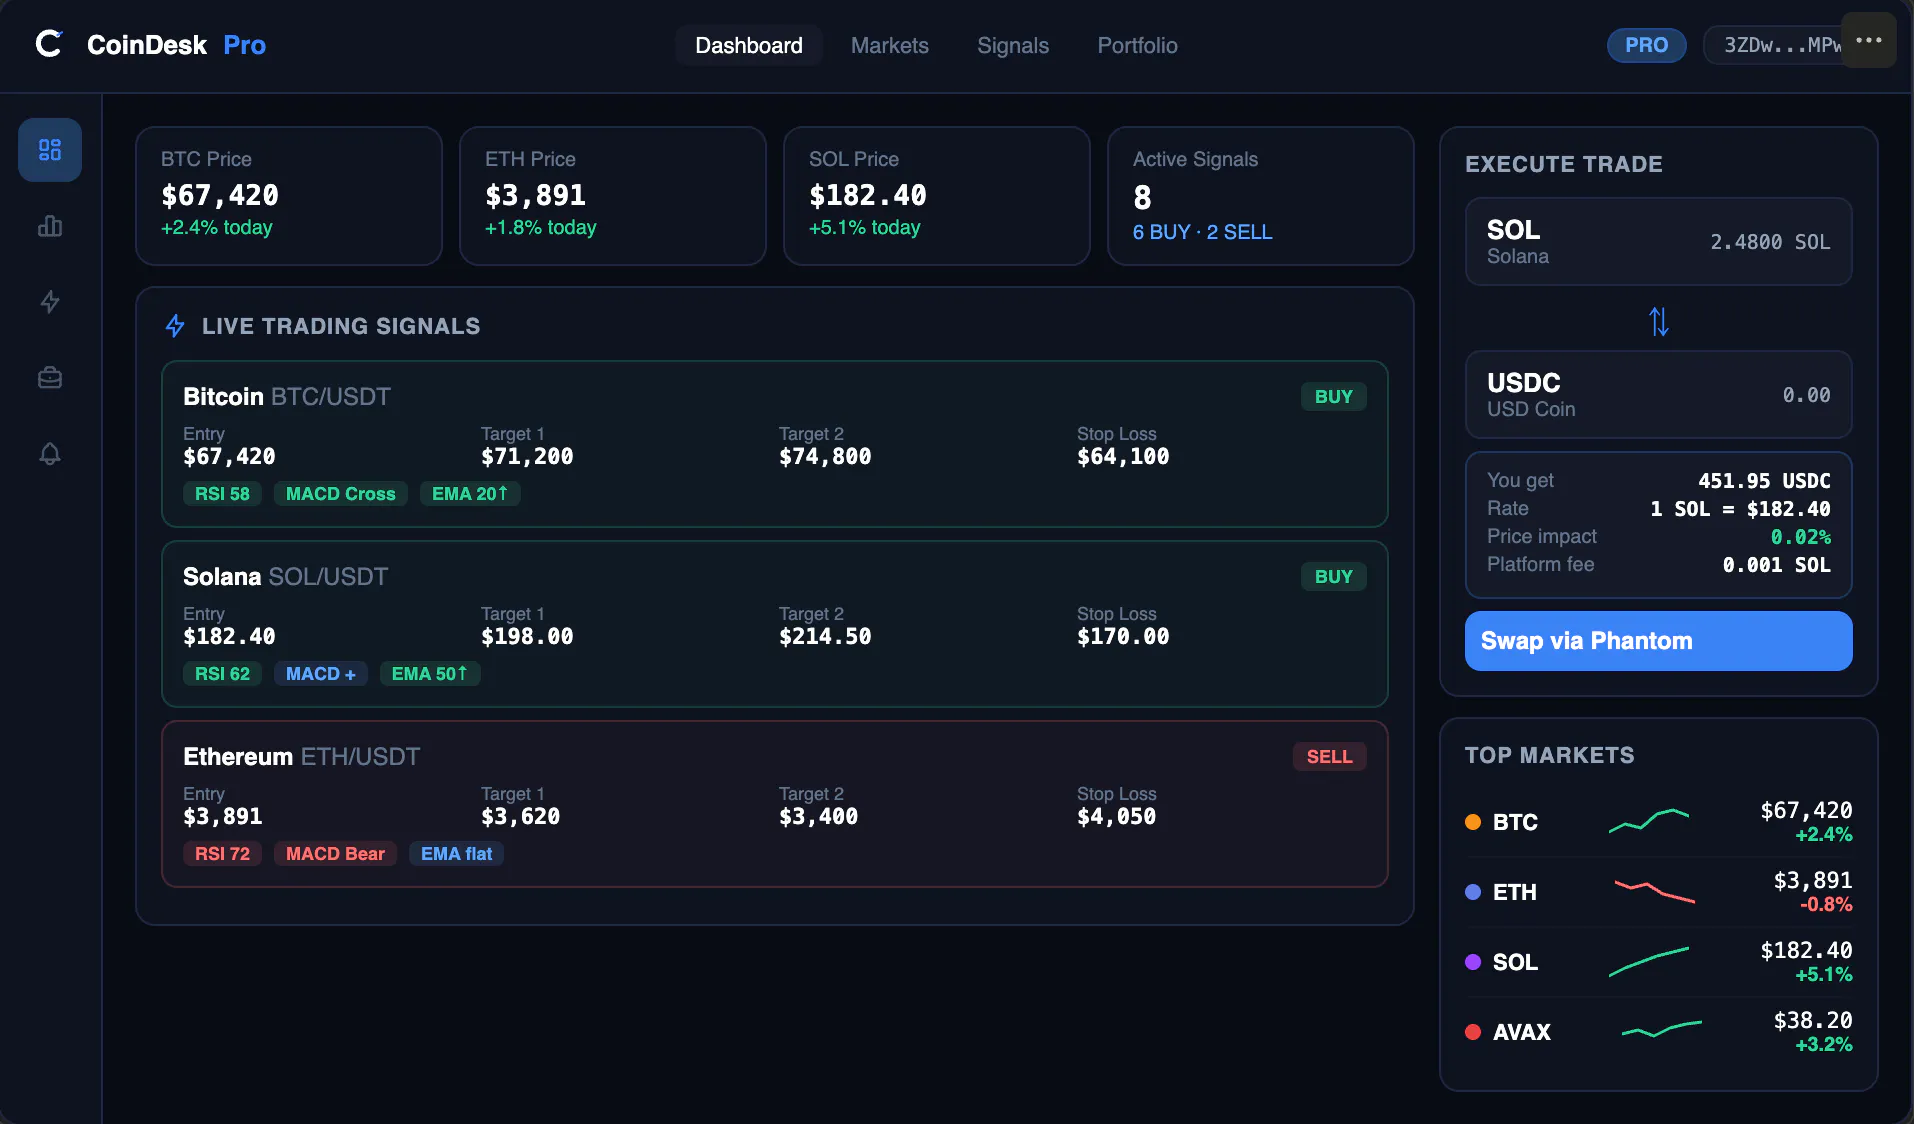Click the purple SOL dot in Top Markets

point(1473,962)
